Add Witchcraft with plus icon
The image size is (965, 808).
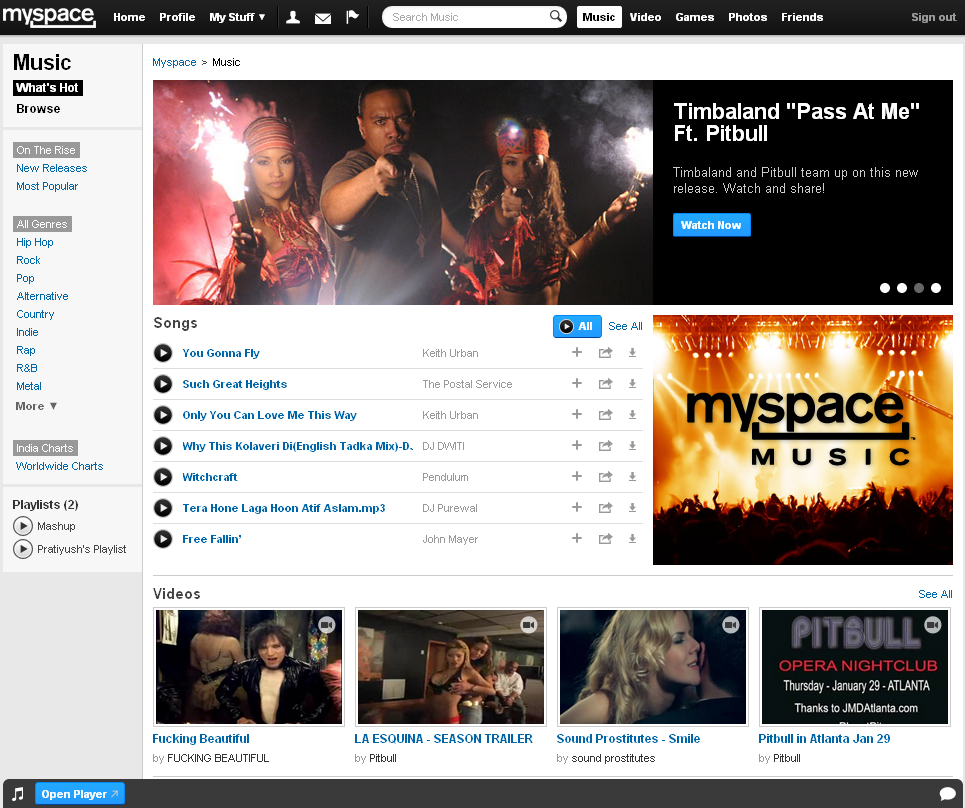[577, 476]
